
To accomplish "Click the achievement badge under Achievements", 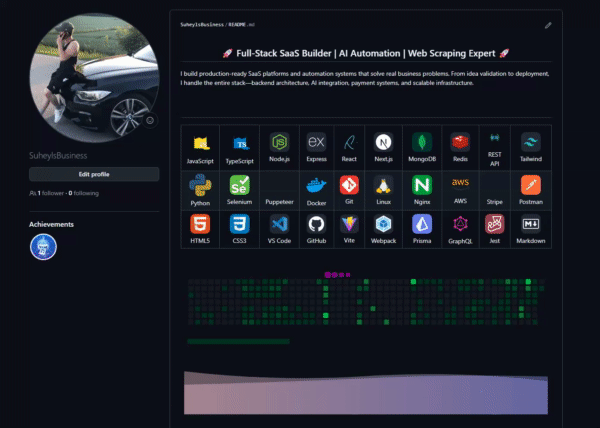I will coord(44,246).
